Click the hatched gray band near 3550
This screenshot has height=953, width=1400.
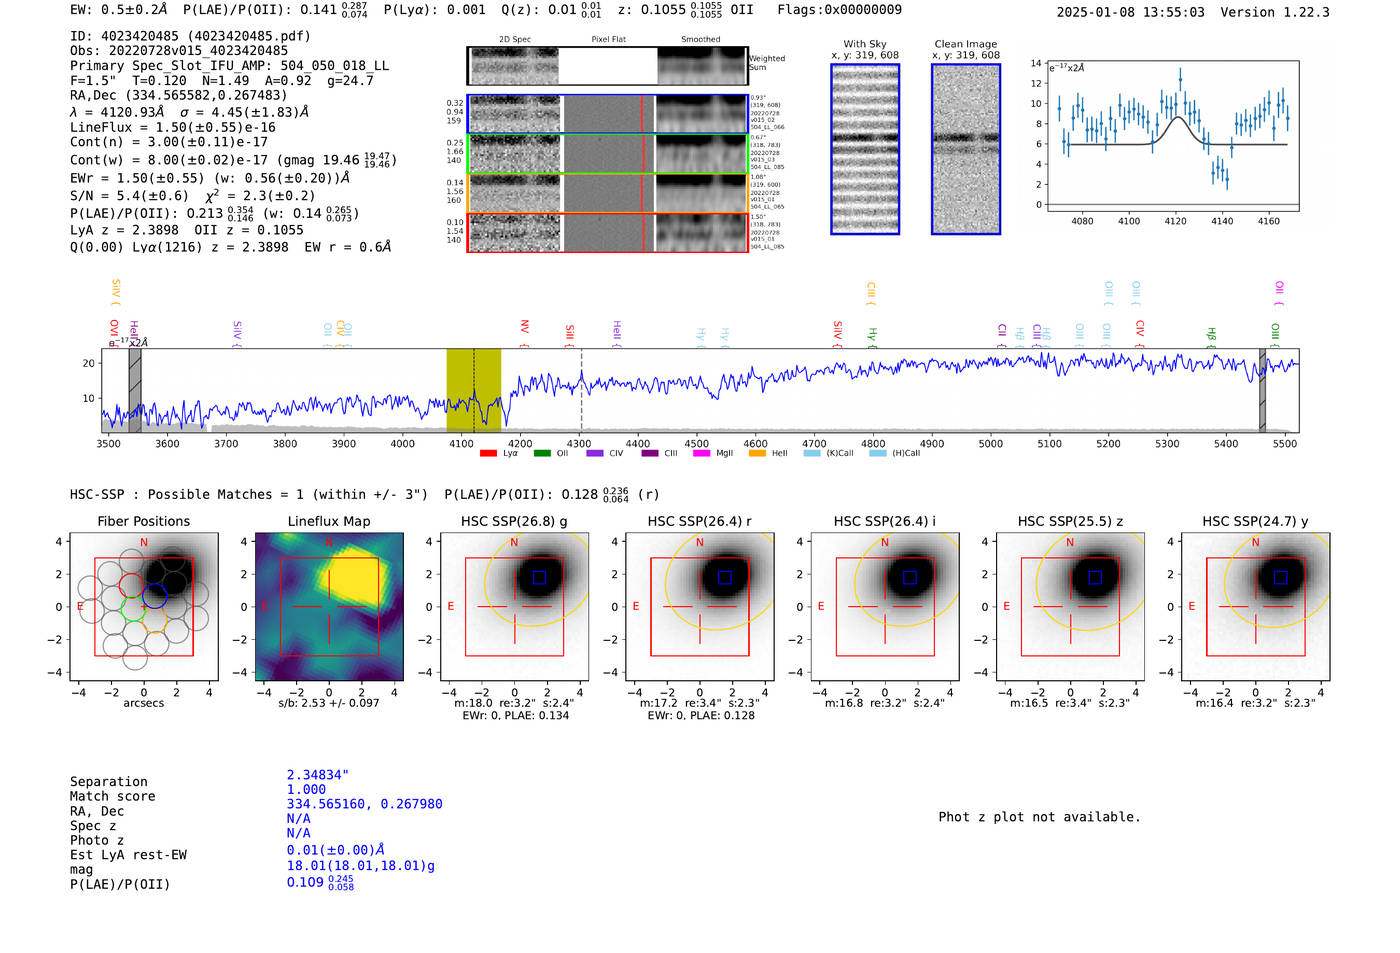click(135, 390)
